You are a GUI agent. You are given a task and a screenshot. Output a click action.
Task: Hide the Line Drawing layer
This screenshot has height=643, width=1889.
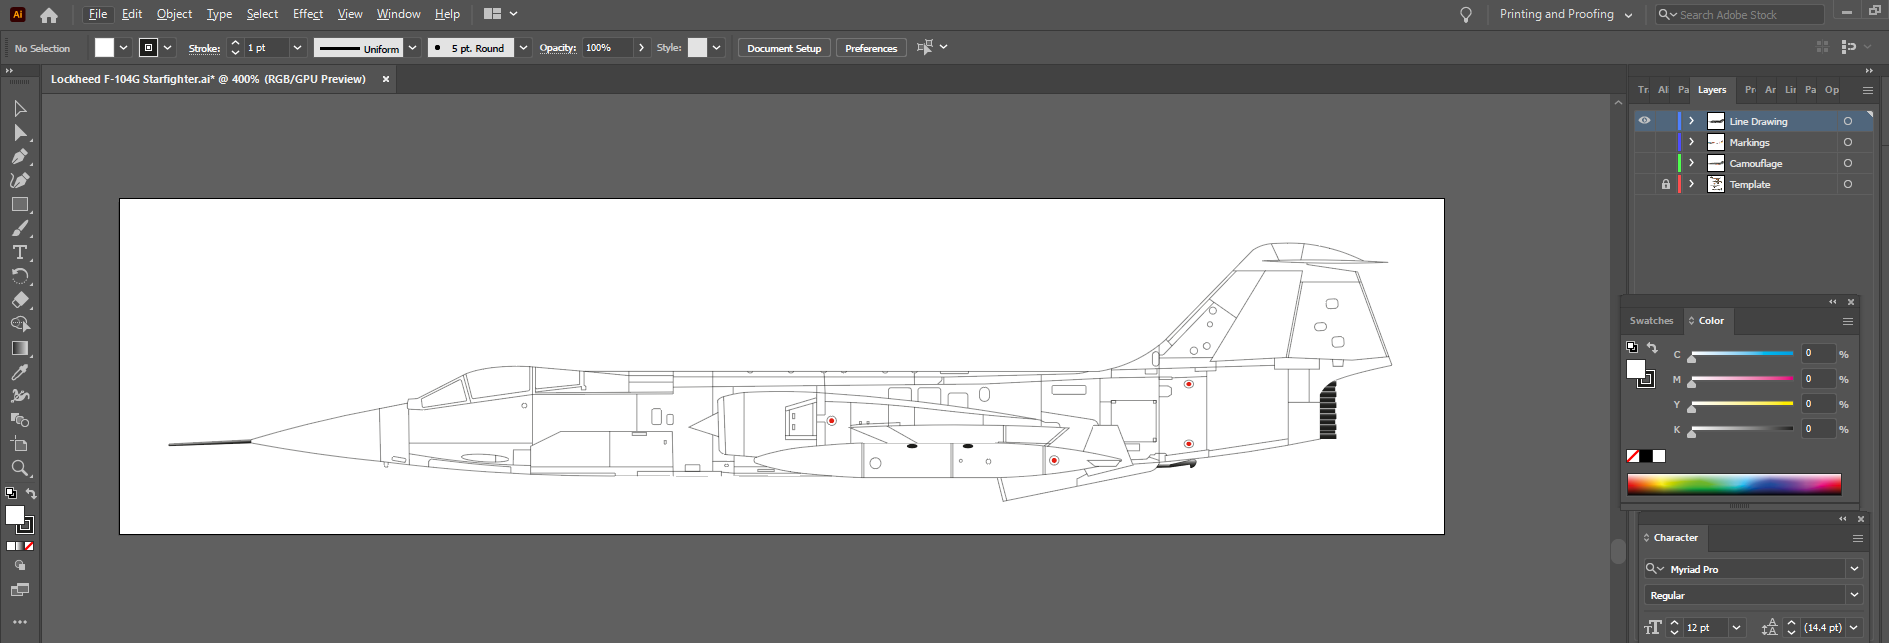1644,121
